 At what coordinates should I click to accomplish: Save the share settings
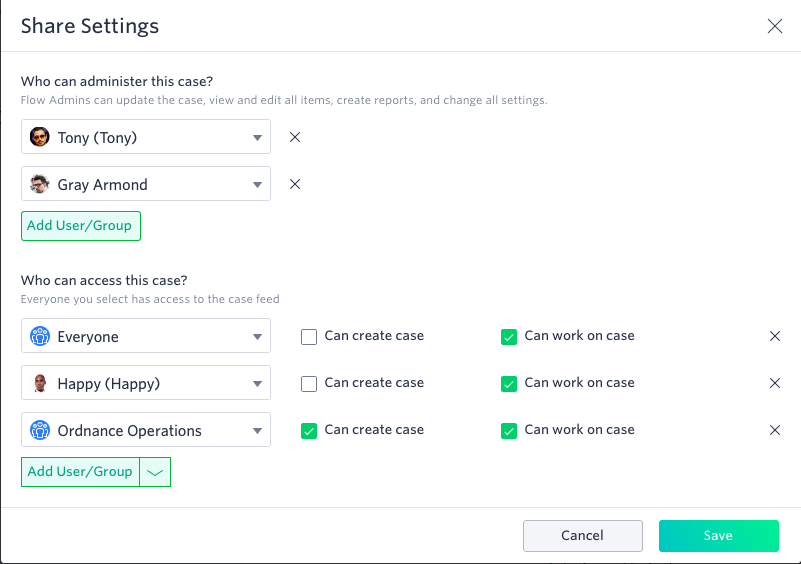(718, 536)
